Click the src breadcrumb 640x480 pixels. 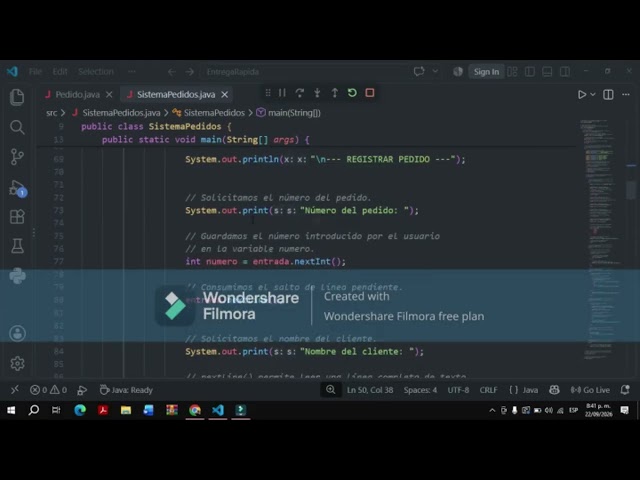[x=51, y=113]
